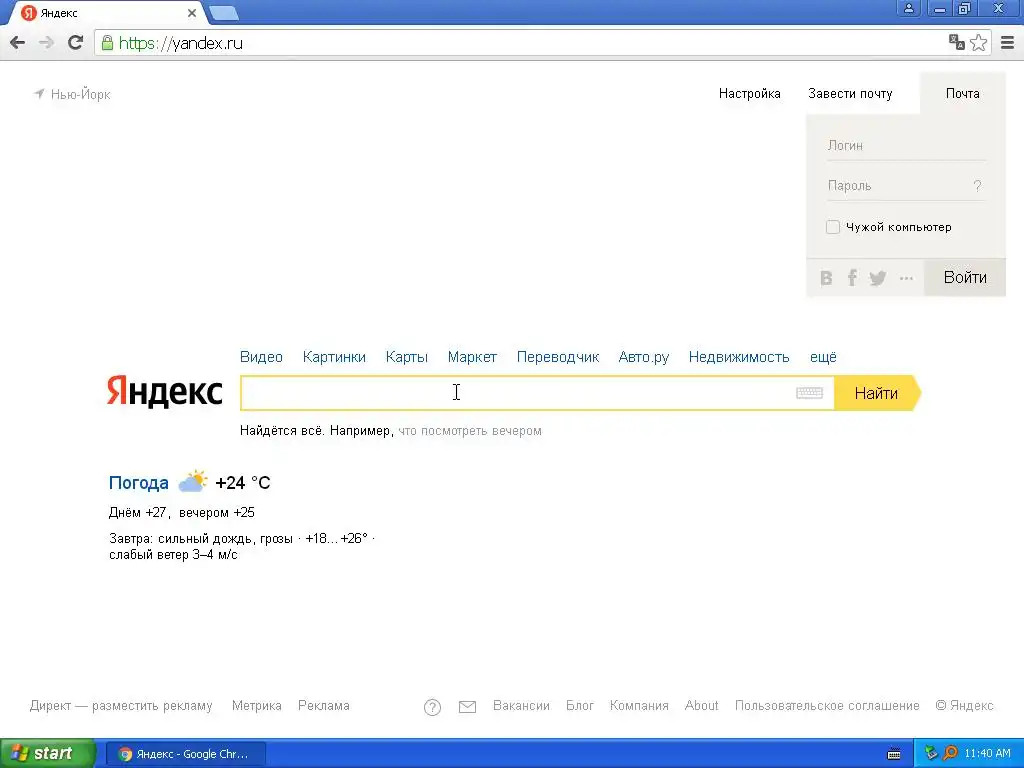This screenshot has height=768, width=1024.
Task: Open the Видео service
Action: click(261, 357)
